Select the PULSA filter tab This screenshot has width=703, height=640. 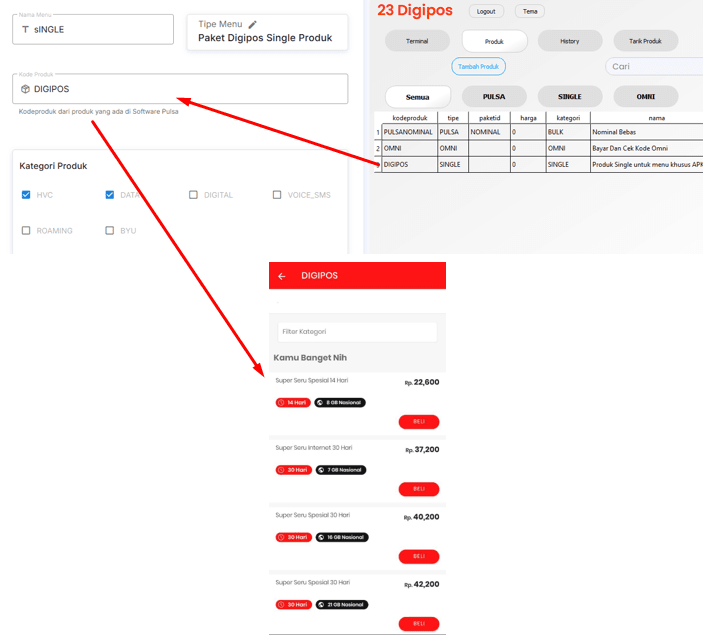click(493, 97)
